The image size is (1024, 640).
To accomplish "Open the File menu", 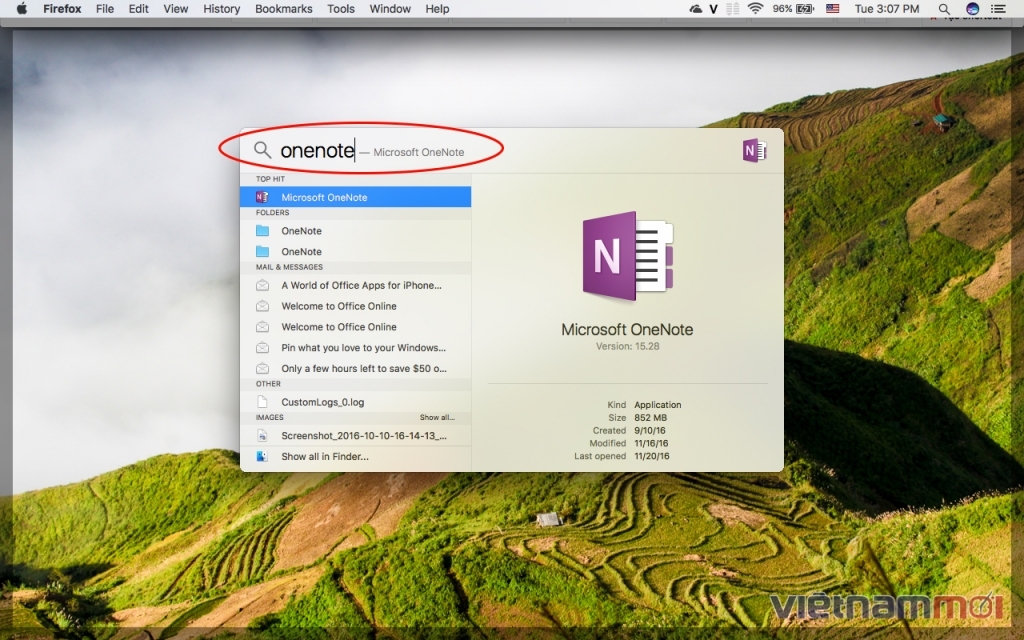I will tap(104, 8).
